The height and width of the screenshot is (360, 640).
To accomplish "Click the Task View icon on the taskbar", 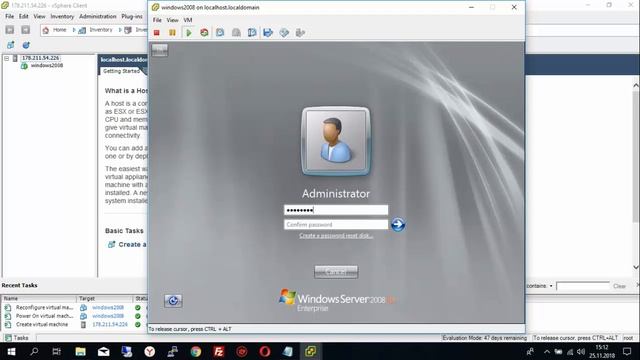I will tap(57, 351).
